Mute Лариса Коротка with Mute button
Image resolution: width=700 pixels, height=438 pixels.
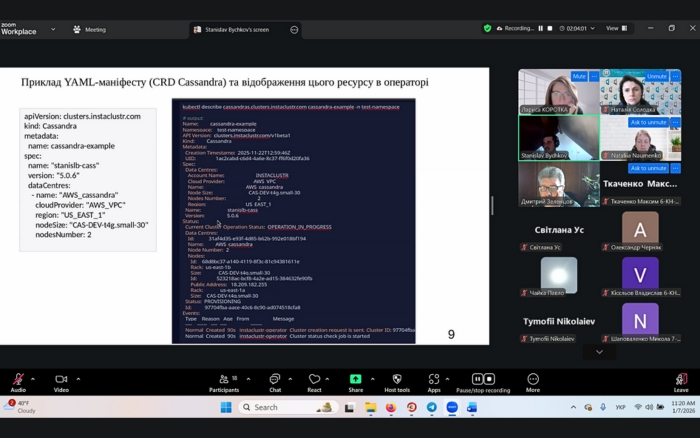[579, 76]
